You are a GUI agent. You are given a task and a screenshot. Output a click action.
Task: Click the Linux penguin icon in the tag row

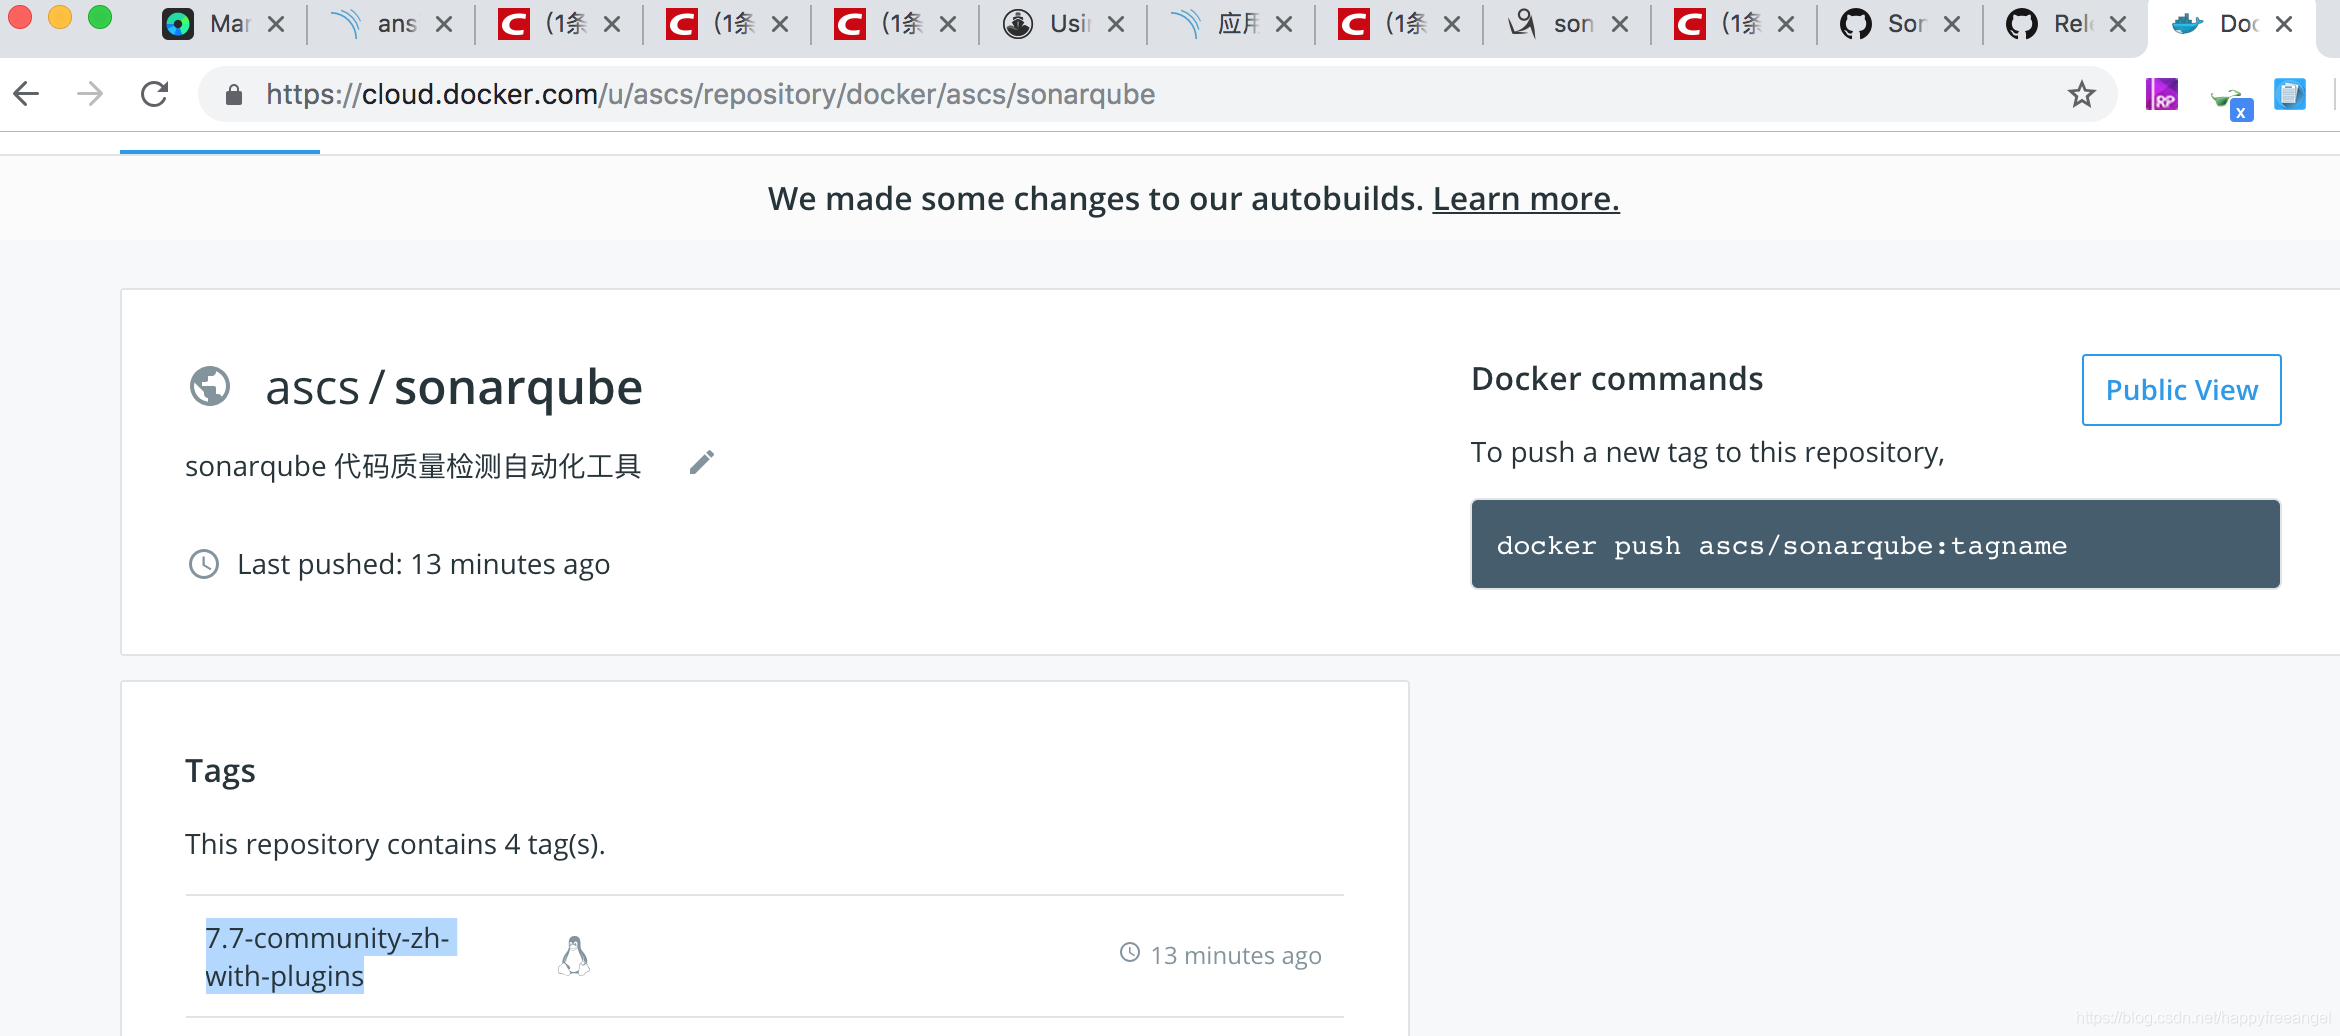[574, 956]
